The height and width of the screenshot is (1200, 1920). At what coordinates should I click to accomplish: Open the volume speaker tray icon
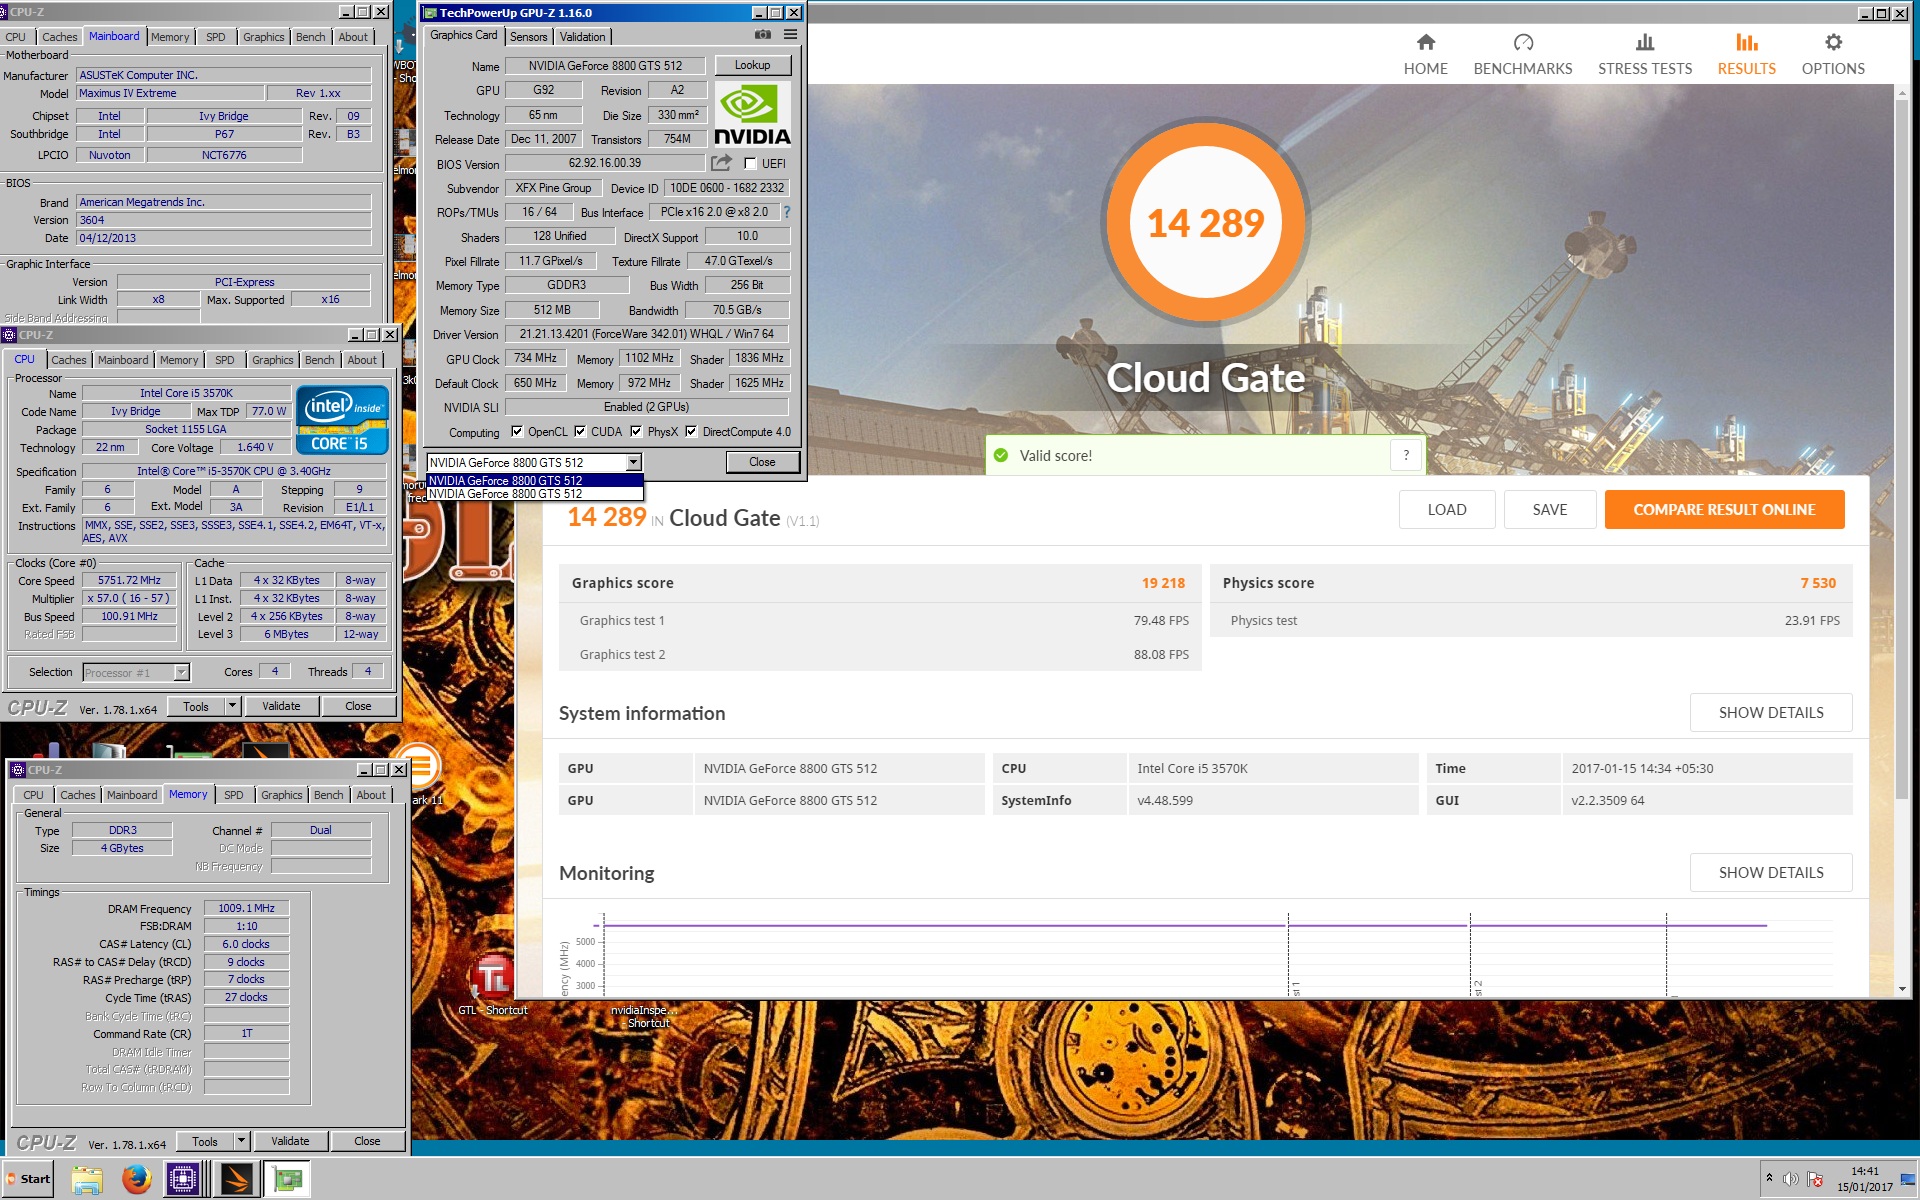click(x=1791, y=1179)
